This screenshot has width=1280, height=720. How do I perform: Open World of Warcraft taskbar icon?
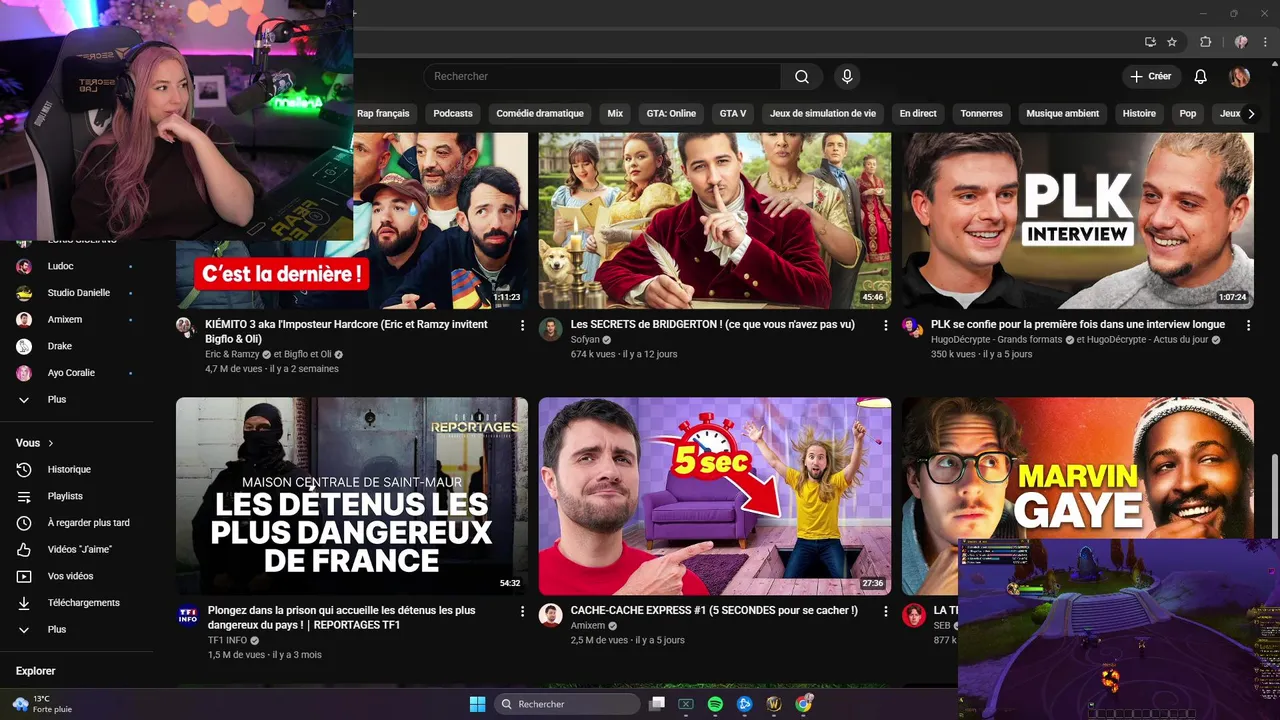[773, 704]
